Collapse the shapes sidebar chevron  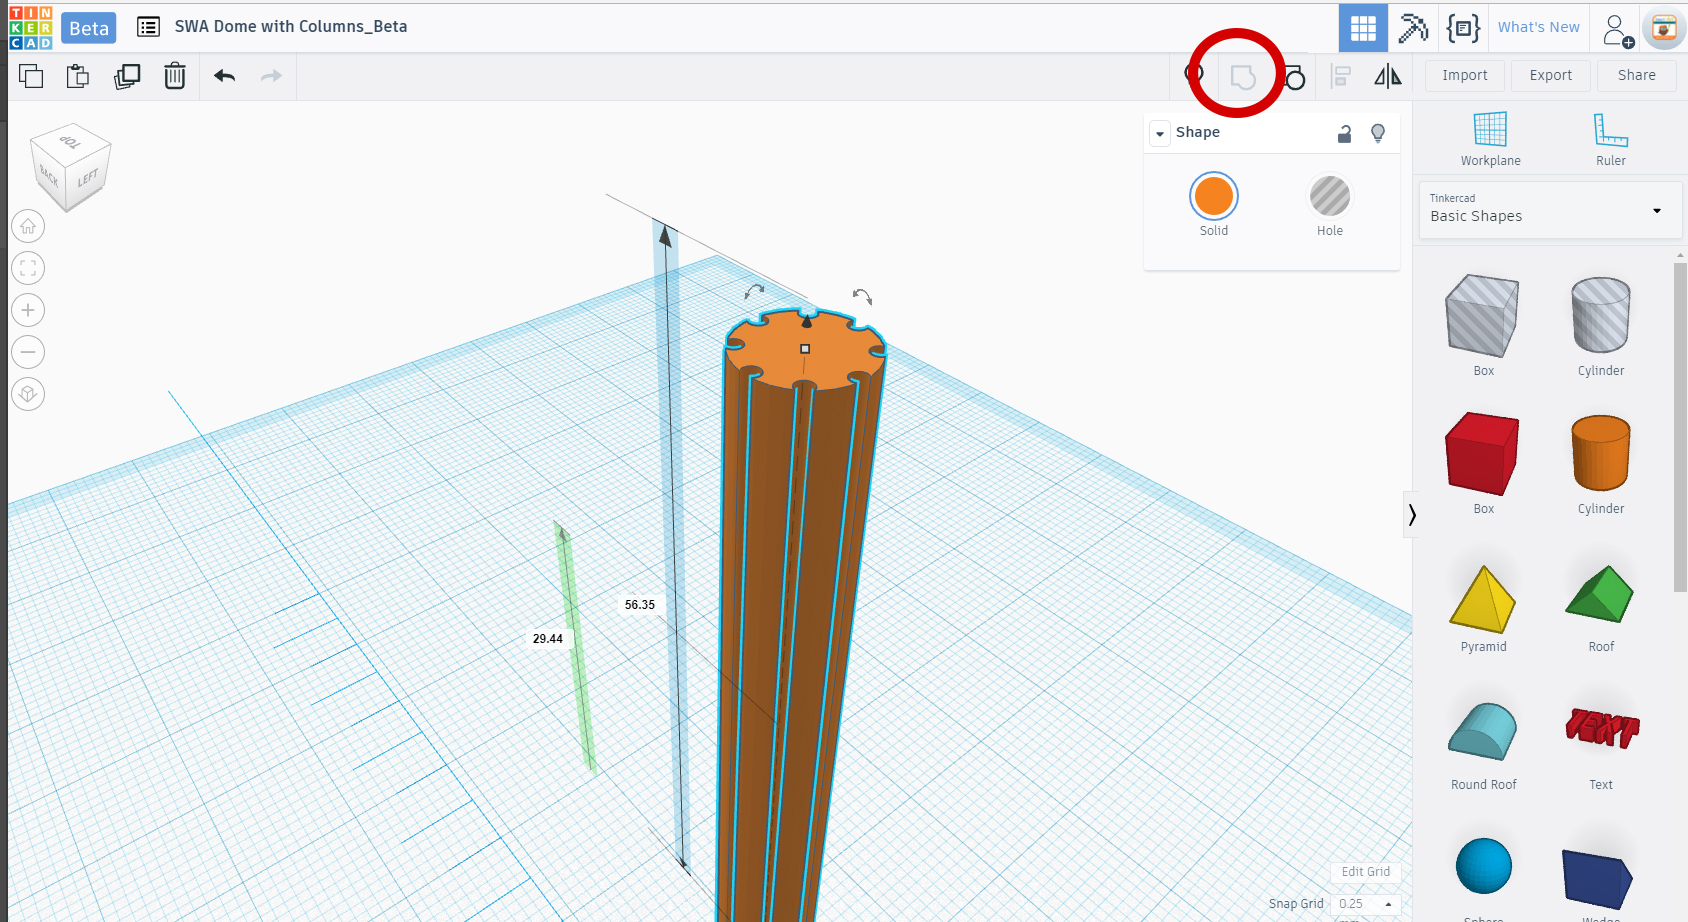point(1411,515)
